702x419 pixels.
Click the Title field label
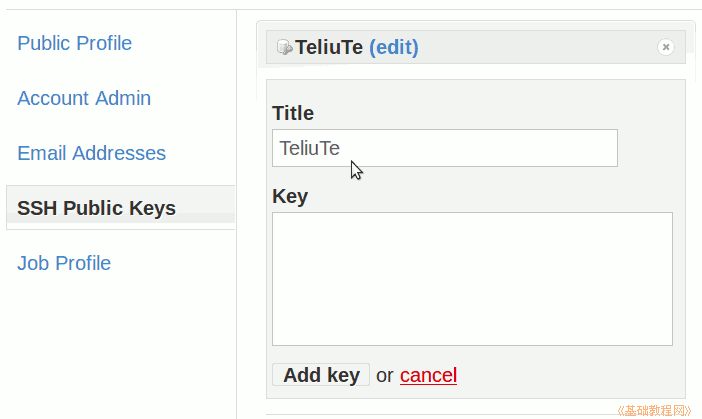[x=293, y=113]
